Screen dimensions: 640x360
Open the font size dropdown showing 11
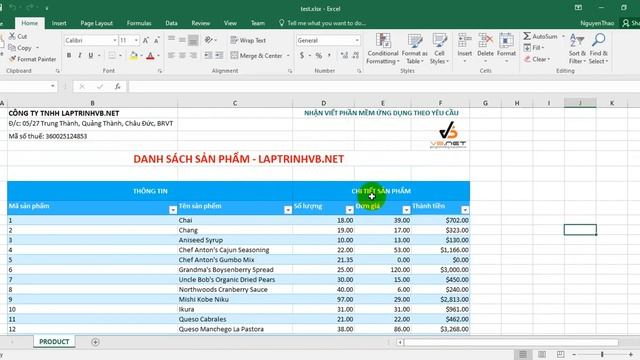point(136,40)
